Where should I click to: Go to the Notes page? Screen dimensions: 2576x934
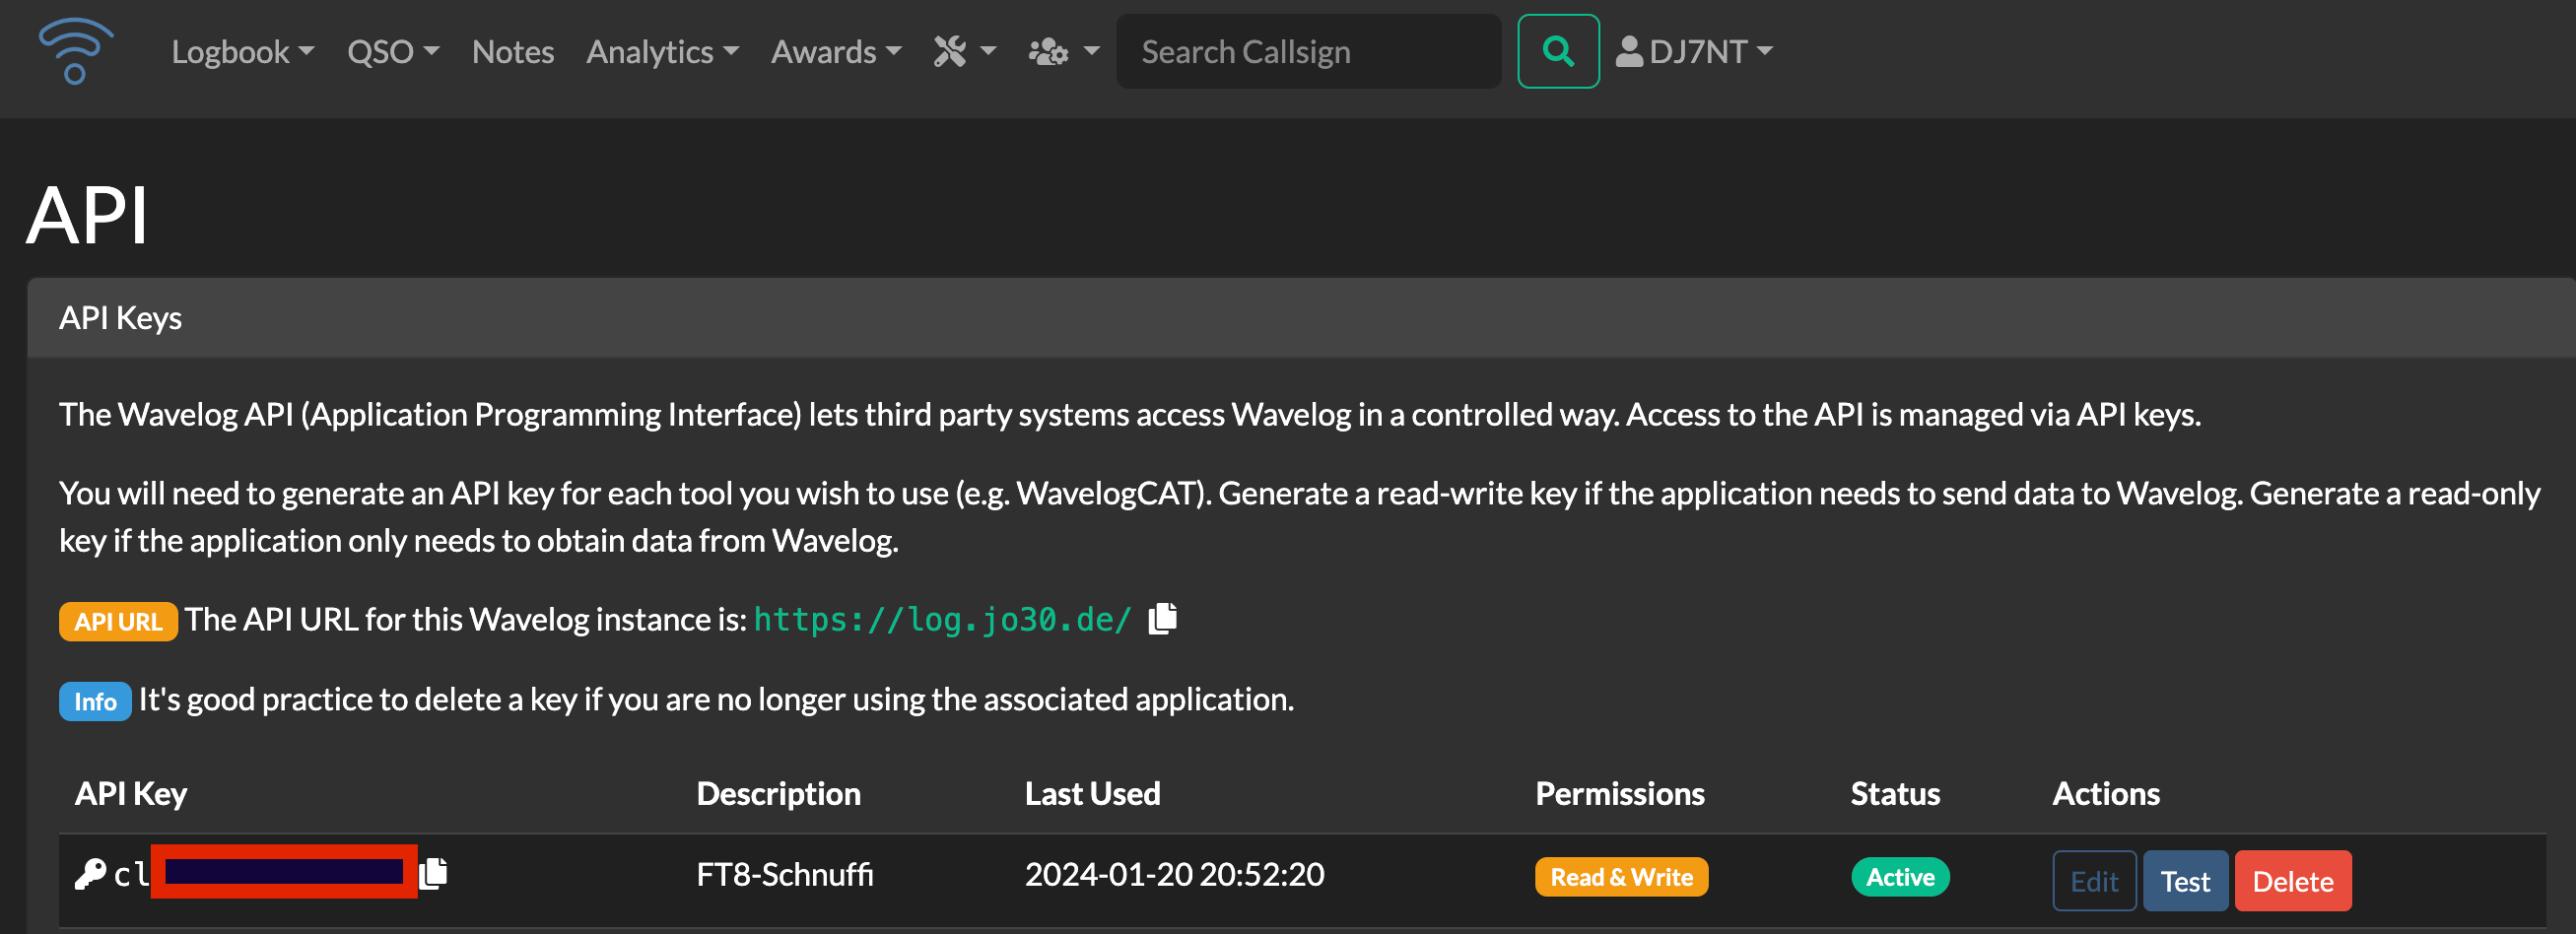tap(512, 51)
